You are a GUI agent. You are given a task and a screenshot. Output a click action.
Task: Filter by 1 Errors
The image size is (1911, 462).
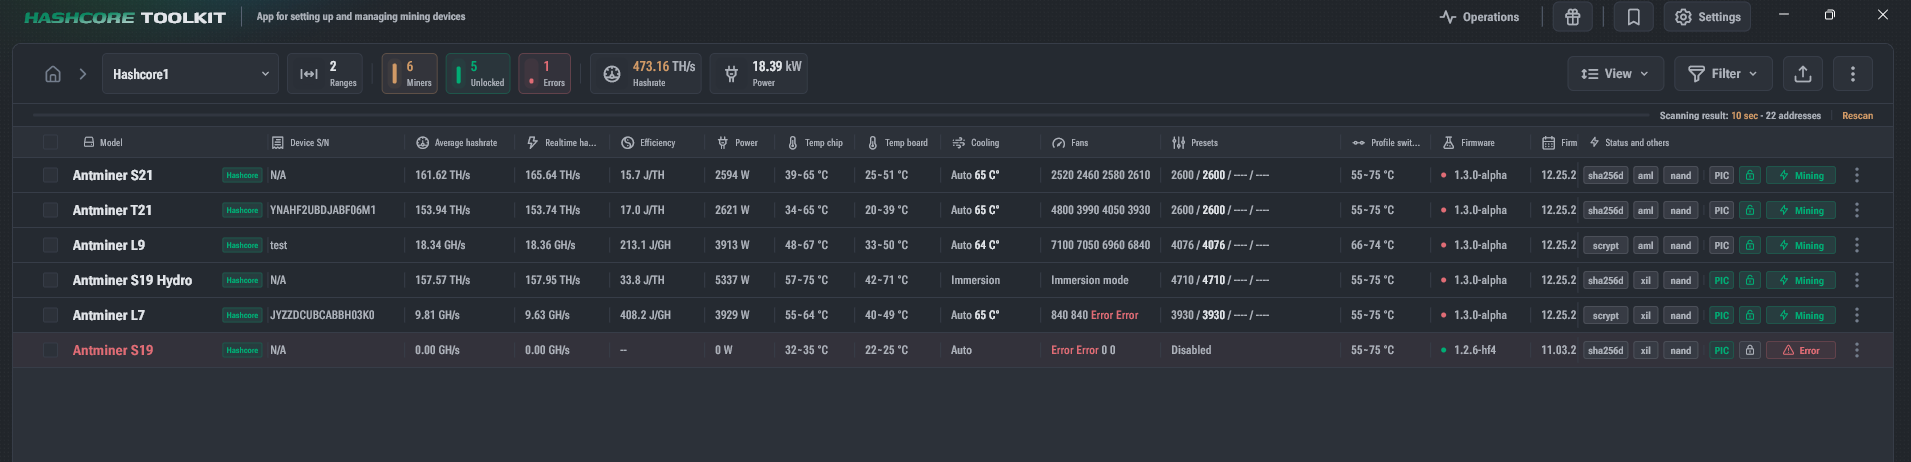[545, 74]
